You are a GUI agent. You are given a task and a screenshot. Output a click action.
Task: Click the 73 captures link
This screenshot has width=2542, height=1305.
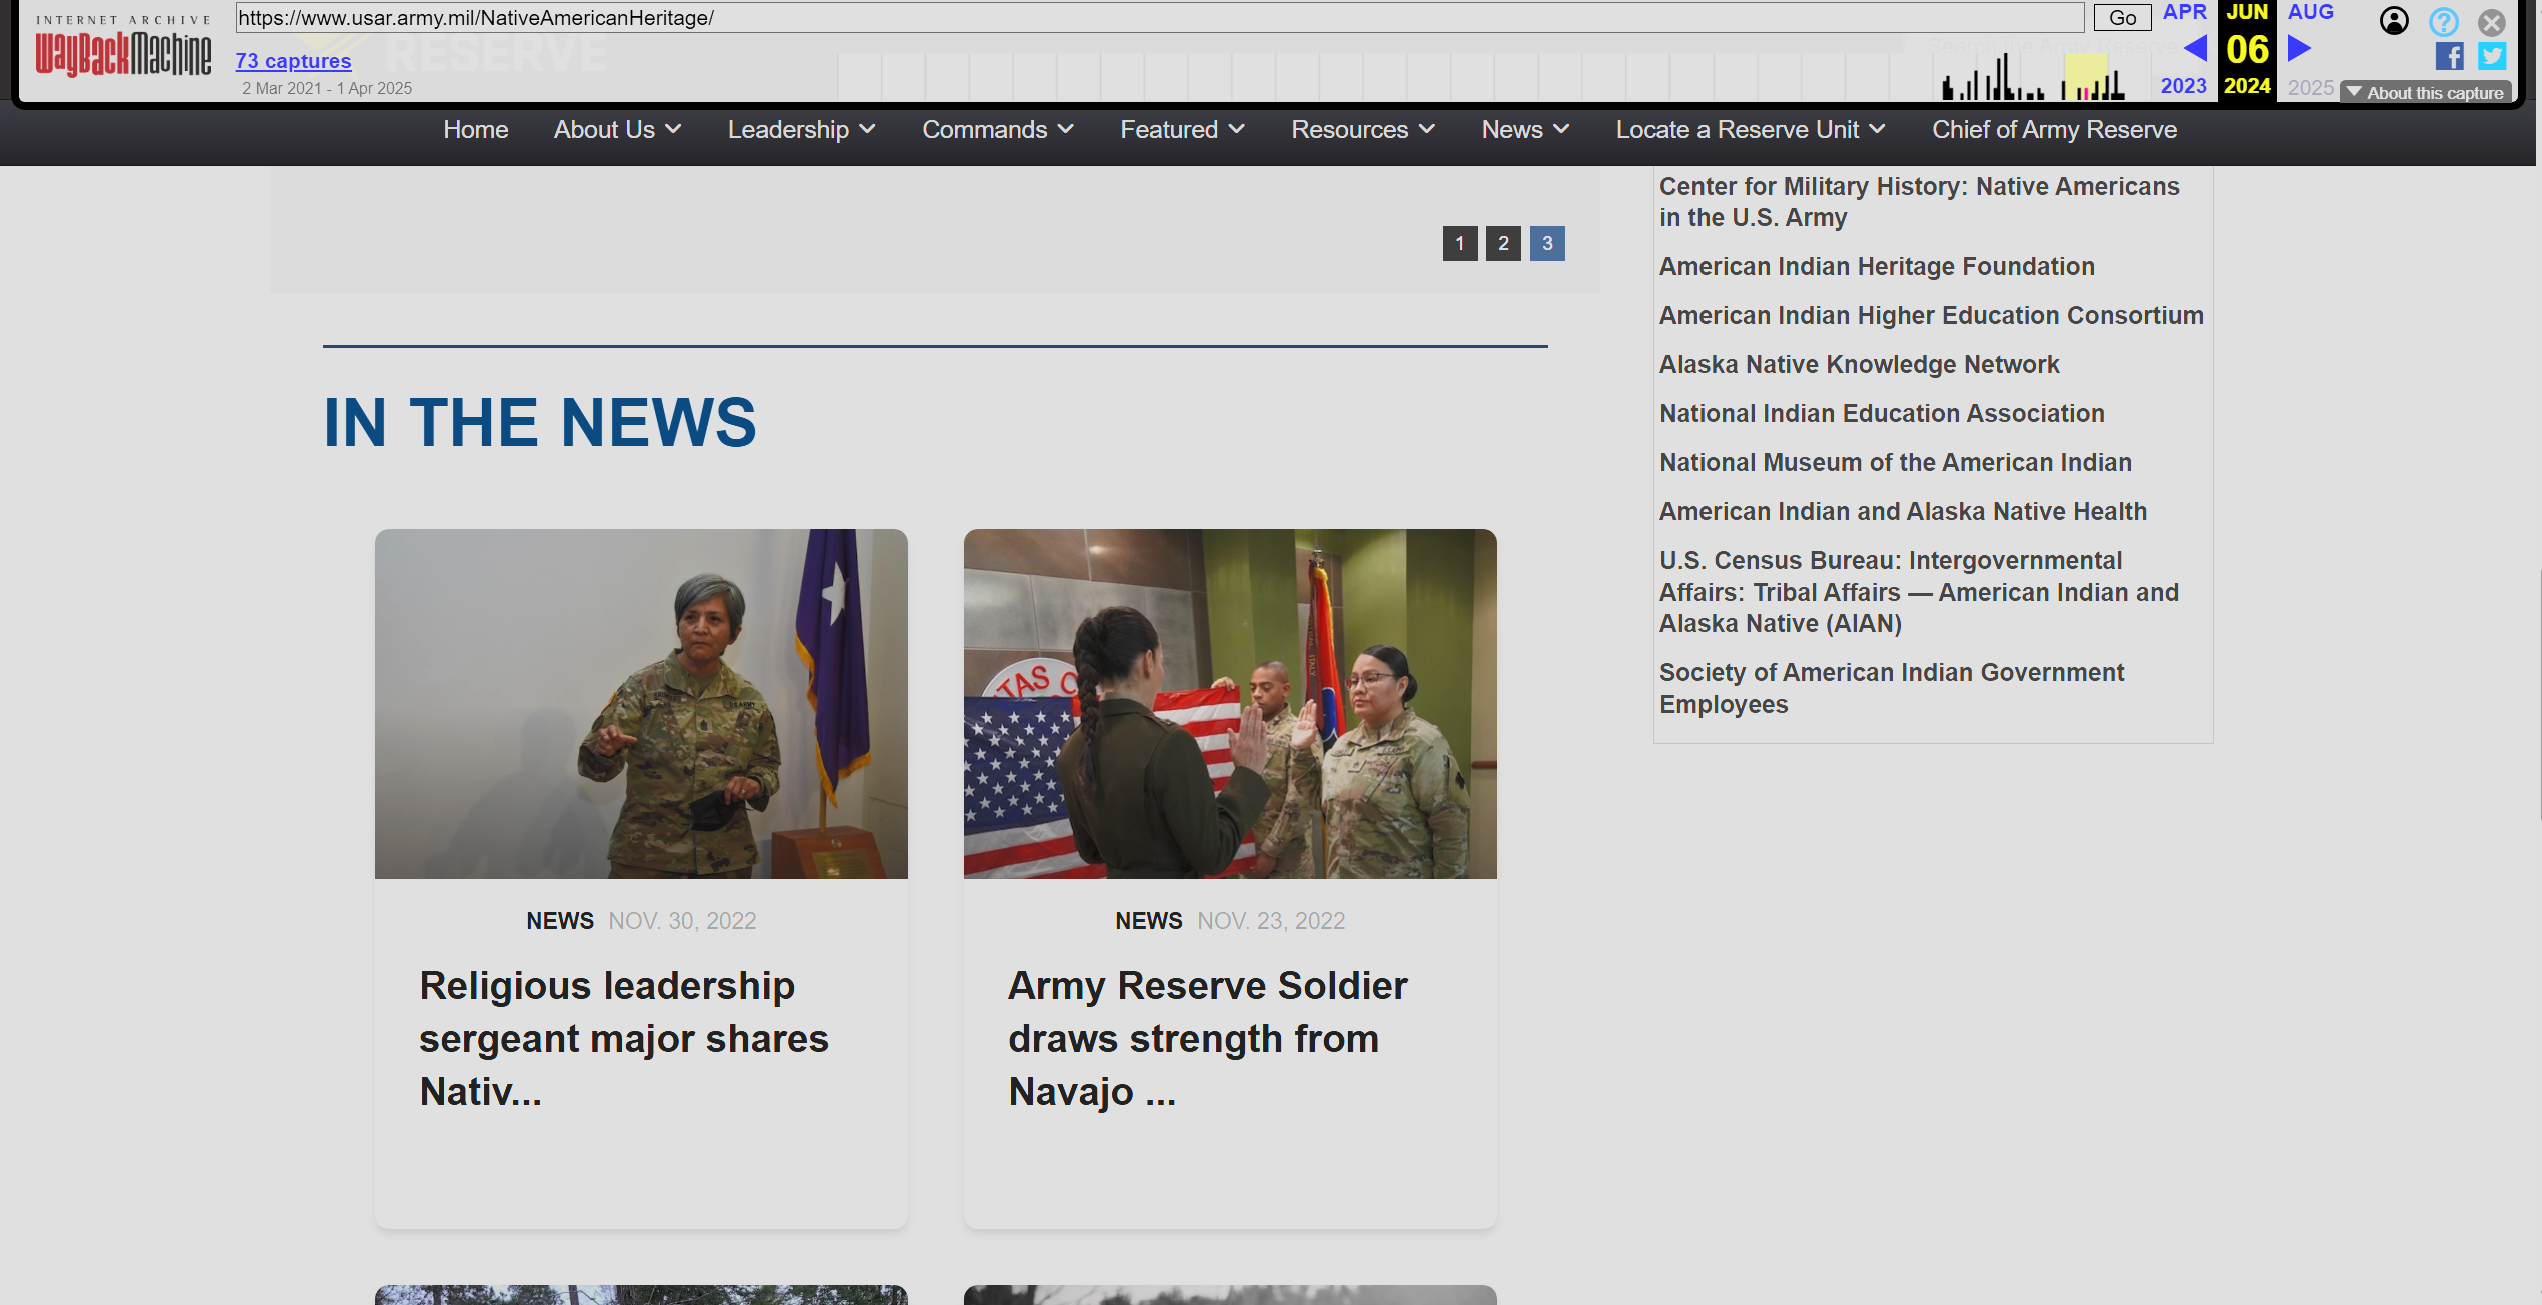(x=293, y=61)
